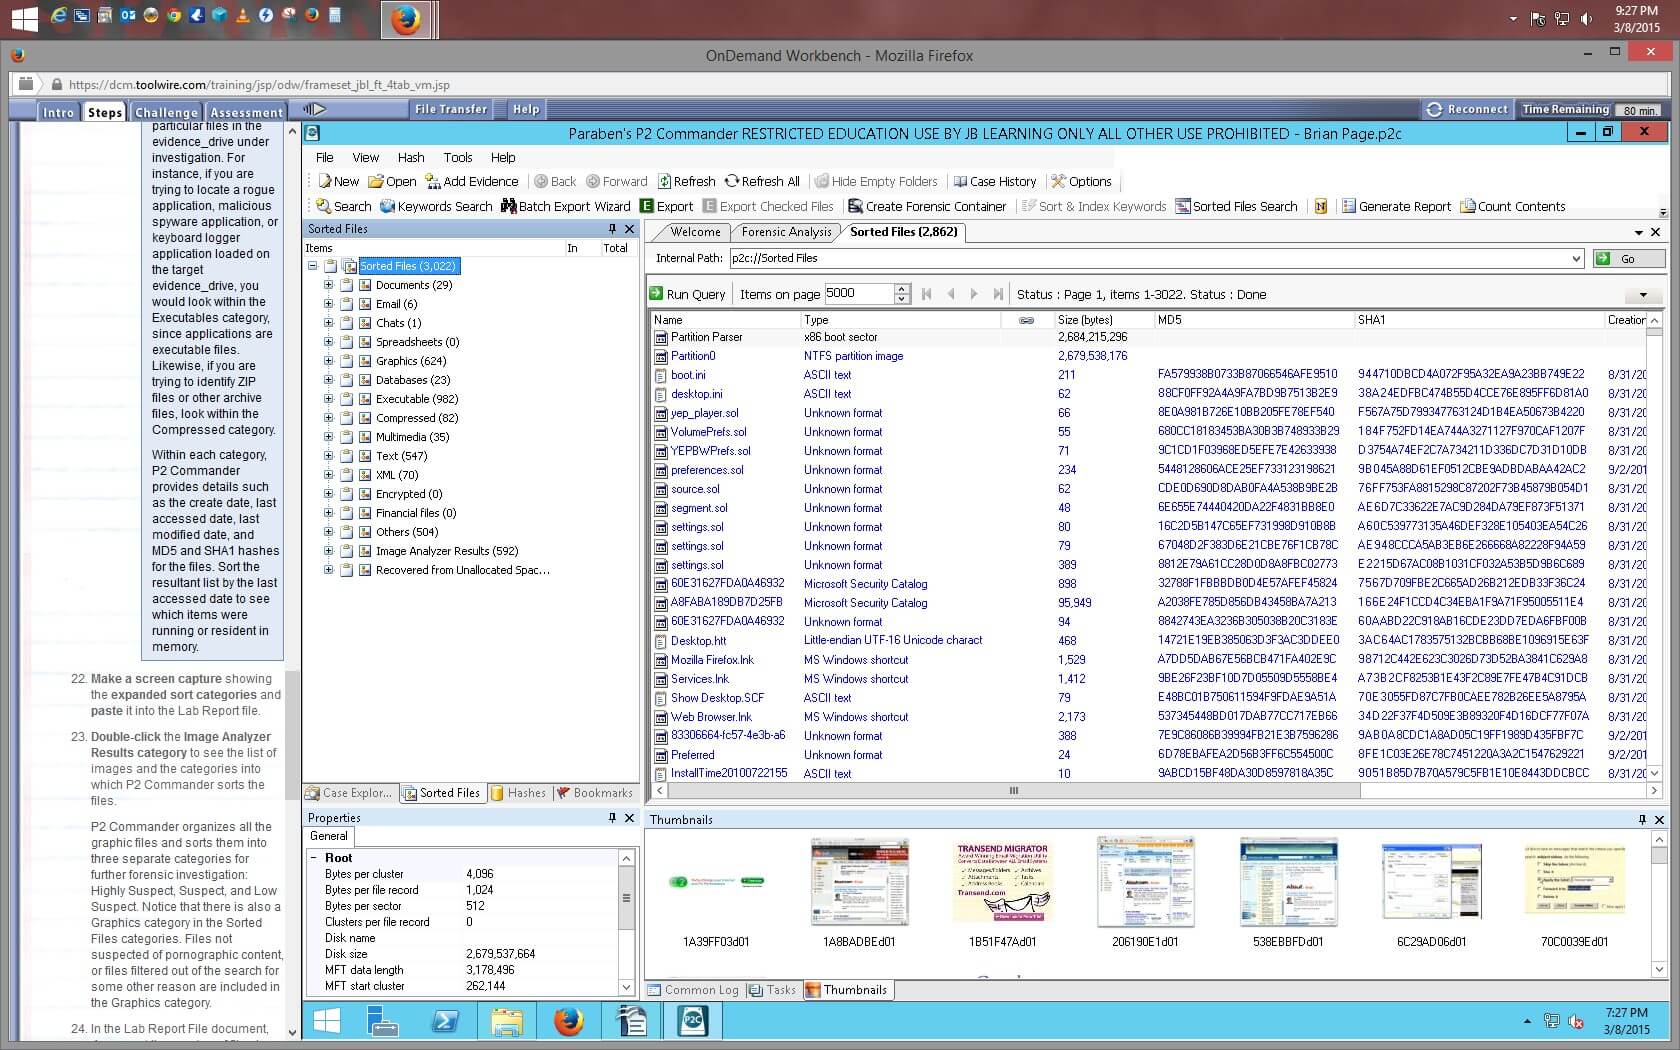Open the Hash menu
This screenshot has height=1050, width=1680.
411,157
